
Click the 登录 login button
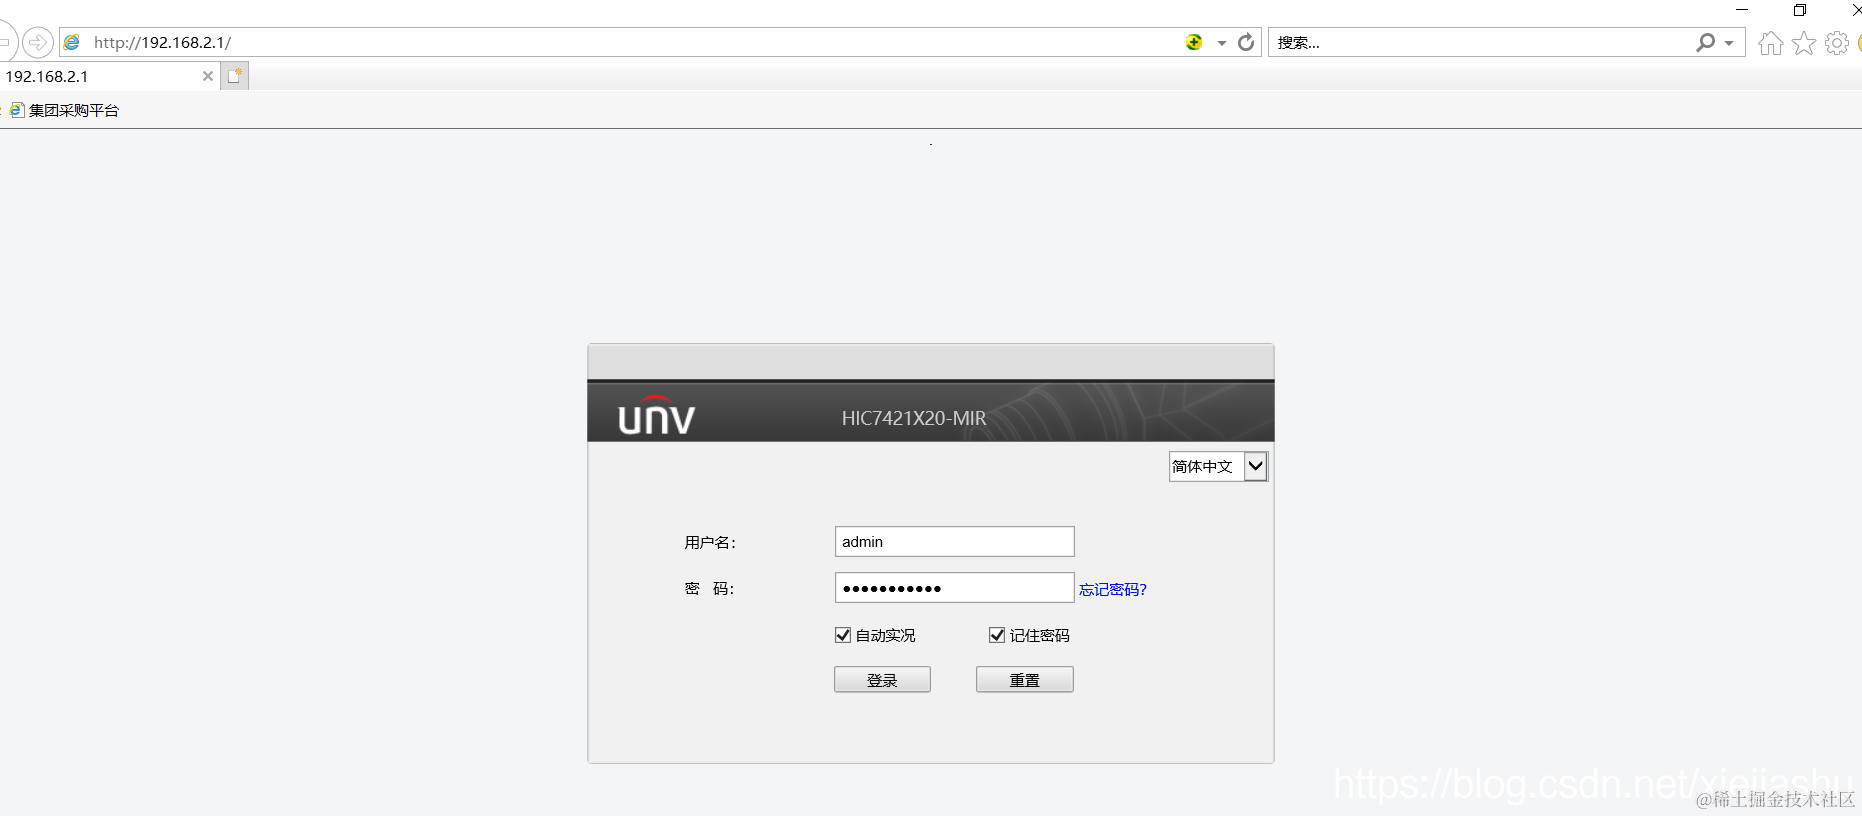[x=882, y=679]
